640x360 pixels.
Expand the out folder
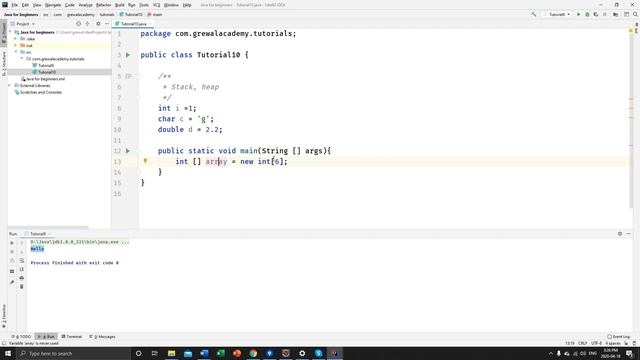pyautogui.click(x=16, y=45)
